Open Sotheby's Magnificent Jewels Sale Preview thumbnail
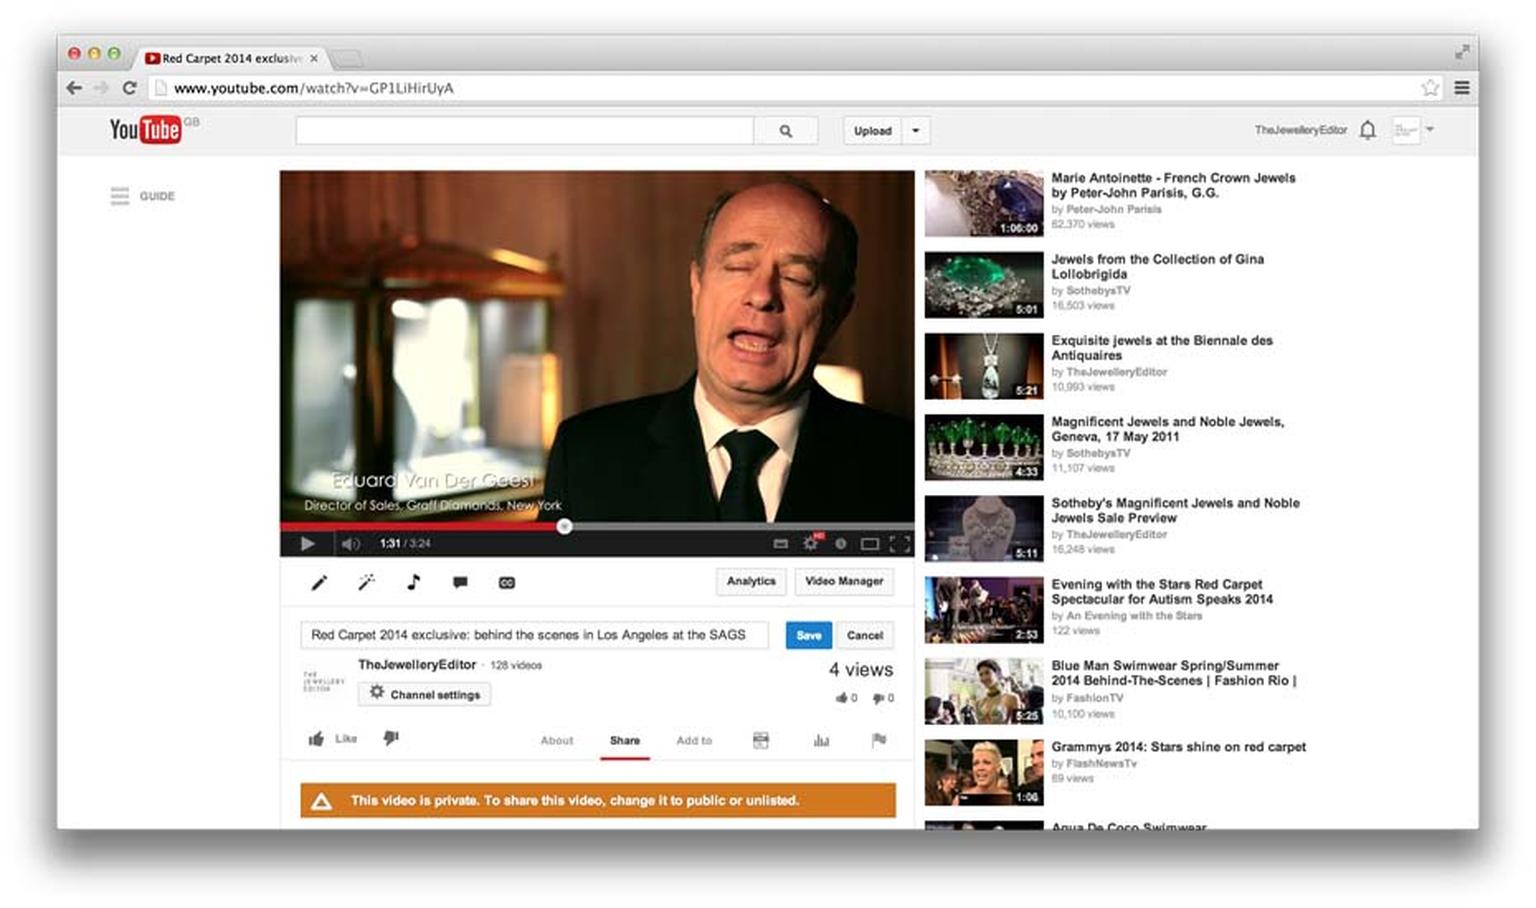The height and width of the screenshot is (908, 1536). pyautogui.click(x=984, y=529)
